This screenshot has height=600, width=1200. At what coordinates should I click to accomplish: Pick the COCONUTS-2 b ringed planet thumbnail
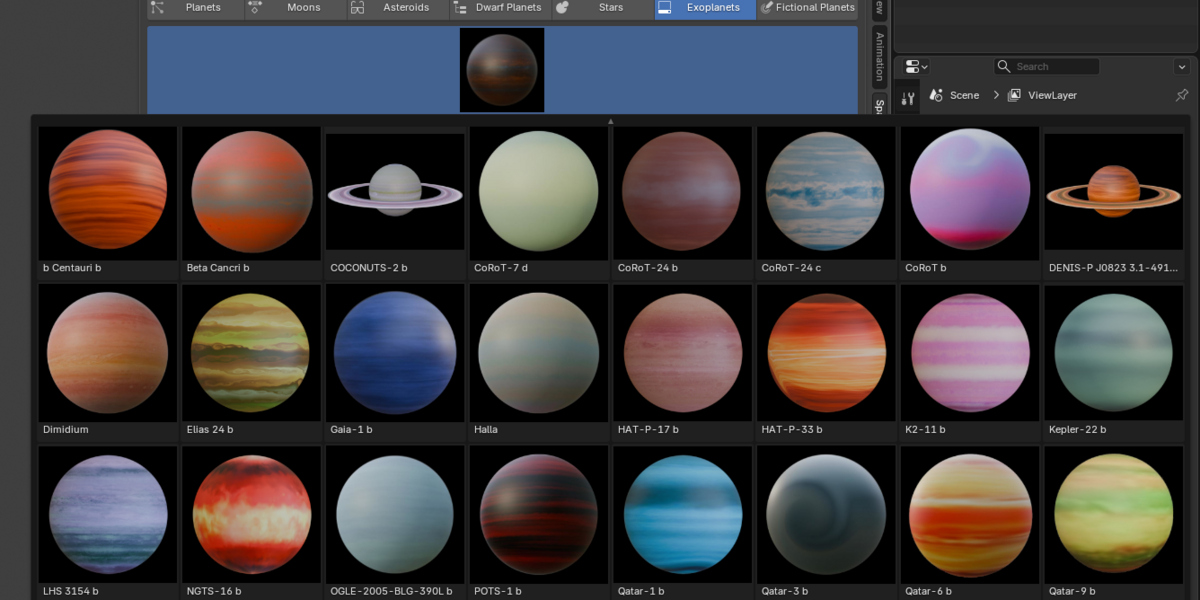coord(395,200)
